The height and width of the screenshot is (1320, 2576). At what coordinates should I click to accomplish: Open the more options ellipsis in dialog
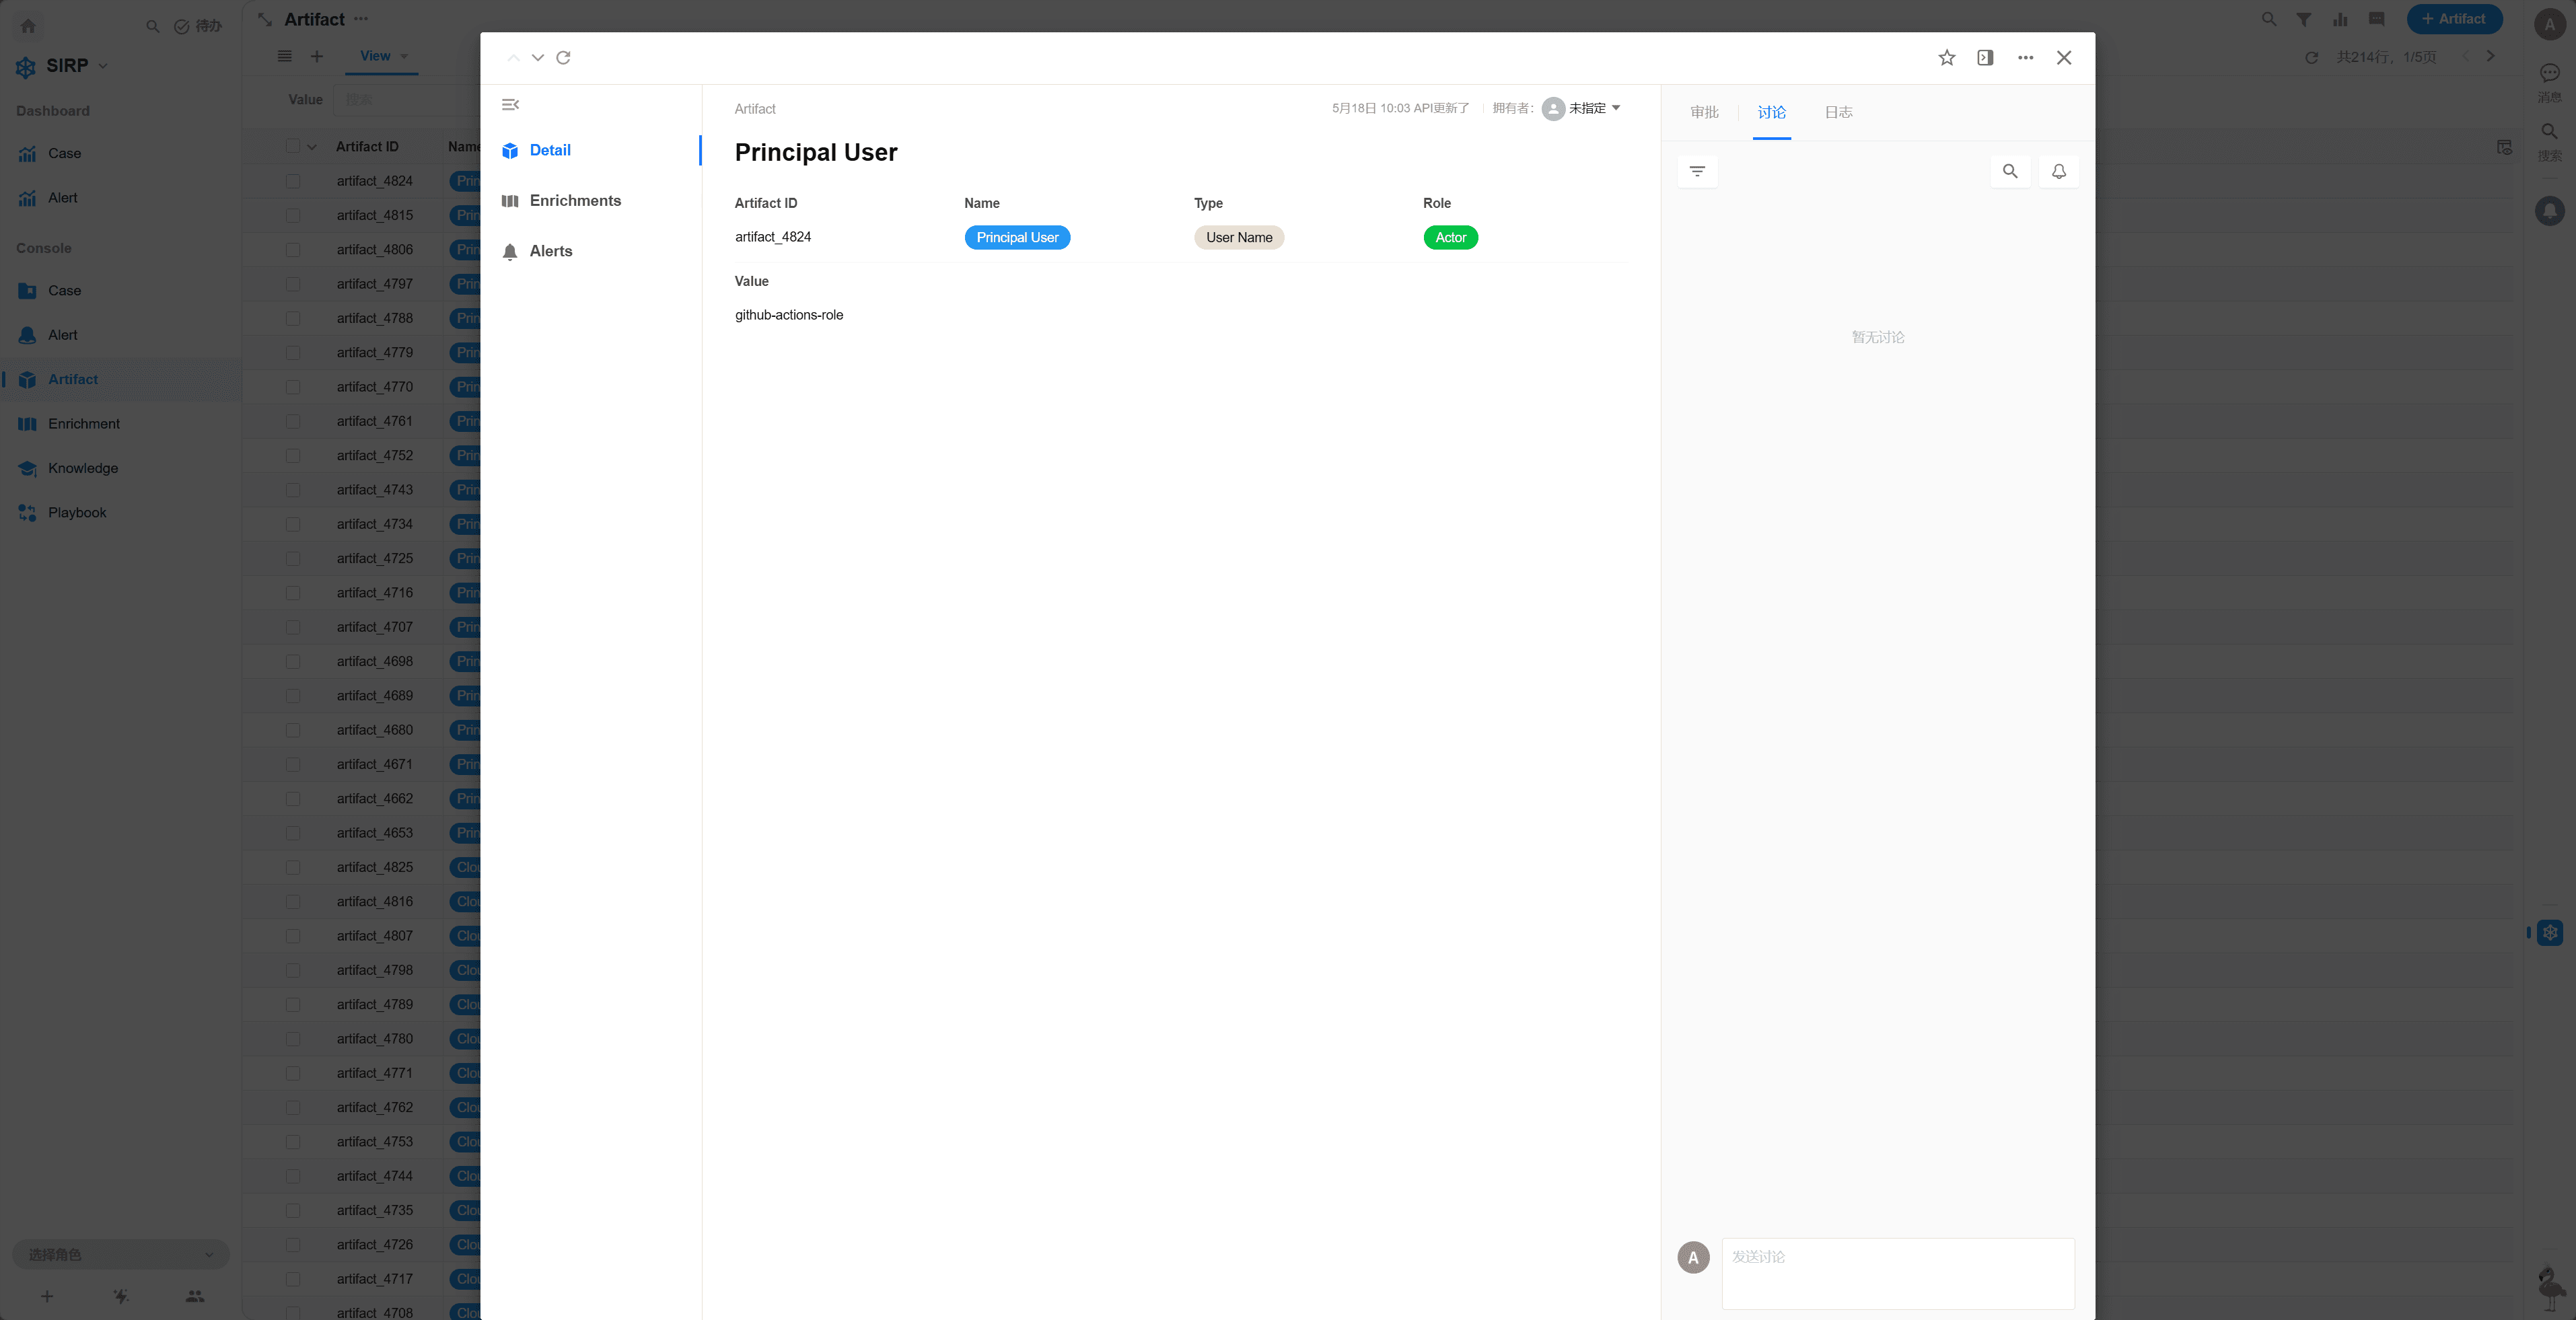(x=2025, y=58)
